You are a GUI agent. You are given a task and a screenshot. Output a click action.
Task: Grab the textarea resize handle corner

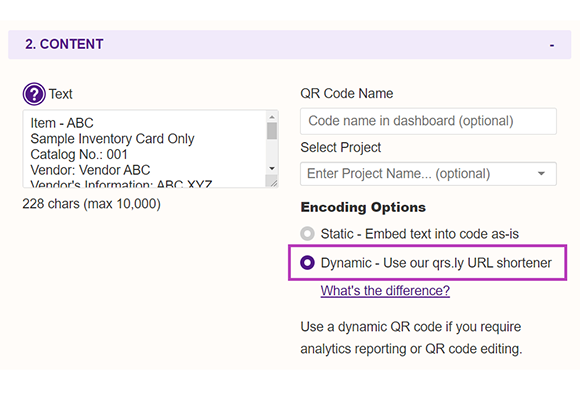point(273,183)
